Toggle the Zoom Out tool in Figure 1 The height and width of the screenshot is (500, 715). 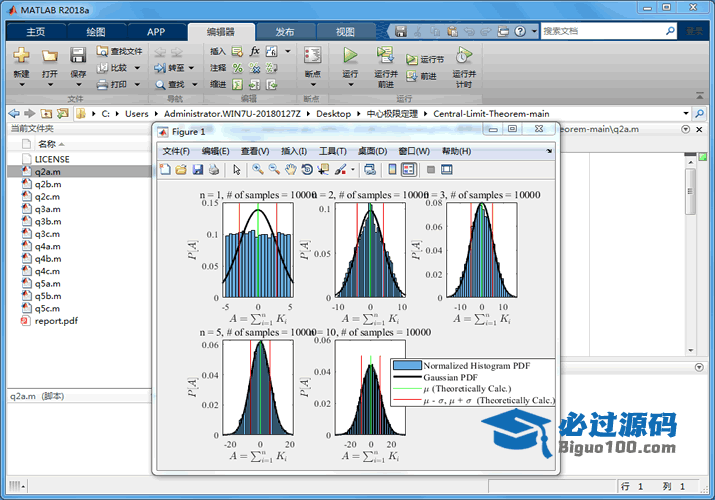pos(274,170)
